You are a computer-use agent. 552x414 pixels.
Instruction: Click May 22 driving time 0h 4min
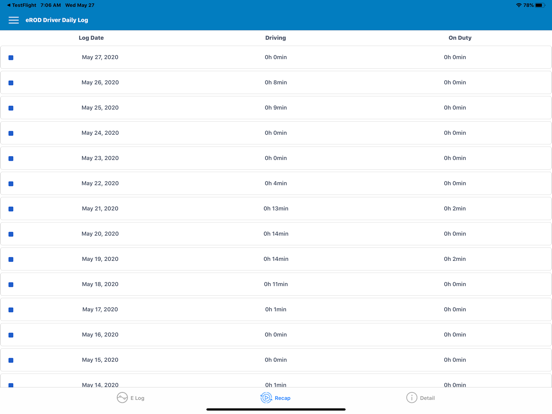(276, 183)
